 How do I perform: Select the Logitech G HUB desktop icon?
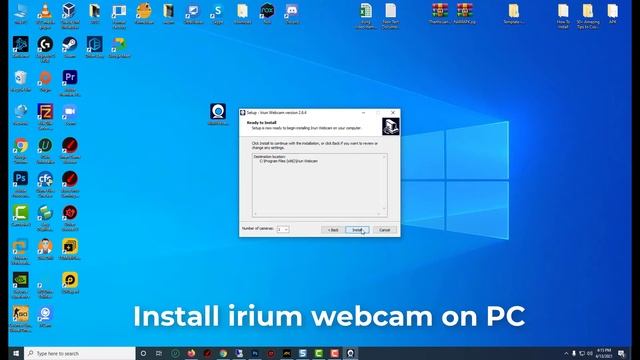[45, 49]
